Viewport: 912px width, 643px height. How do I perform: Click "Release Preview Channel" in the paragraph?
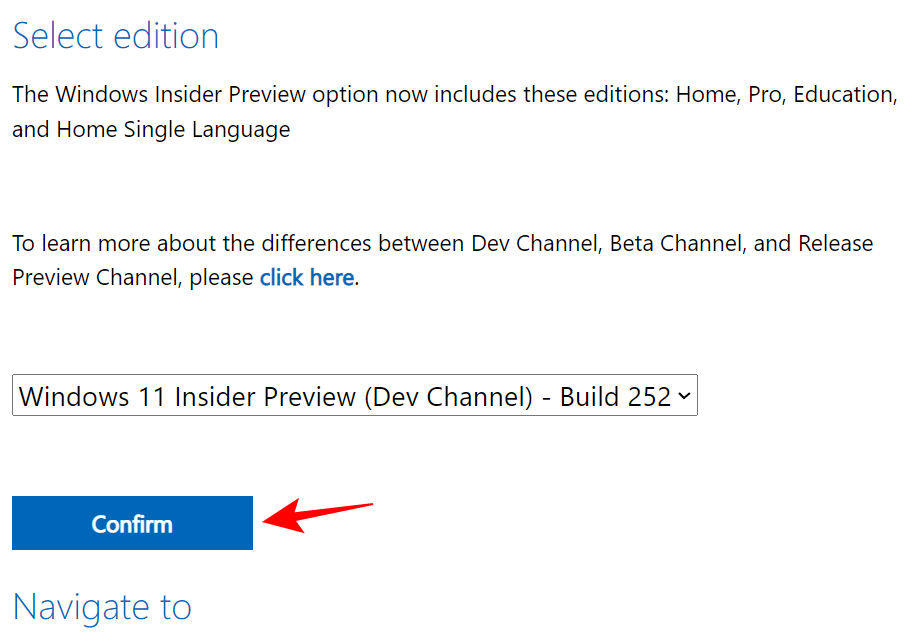point(830,244)
